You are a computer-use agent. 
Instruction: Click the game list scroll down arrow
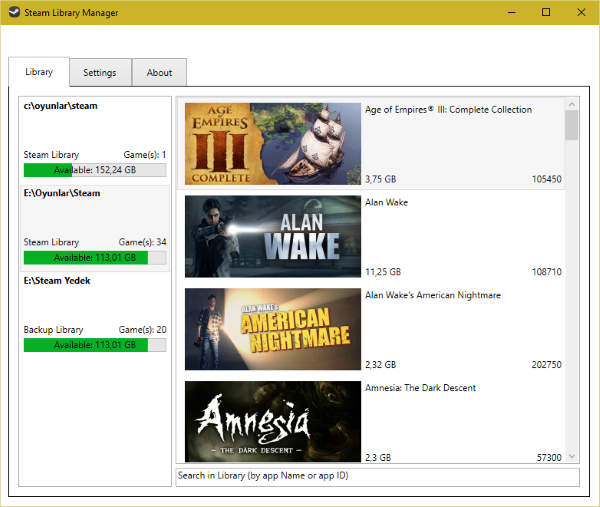pos(572,456)
